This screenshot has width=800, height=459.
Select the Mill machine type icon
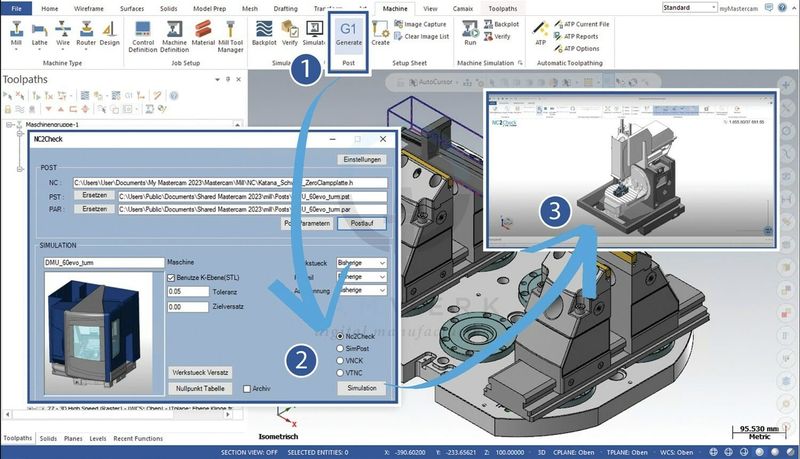(16, 34)
